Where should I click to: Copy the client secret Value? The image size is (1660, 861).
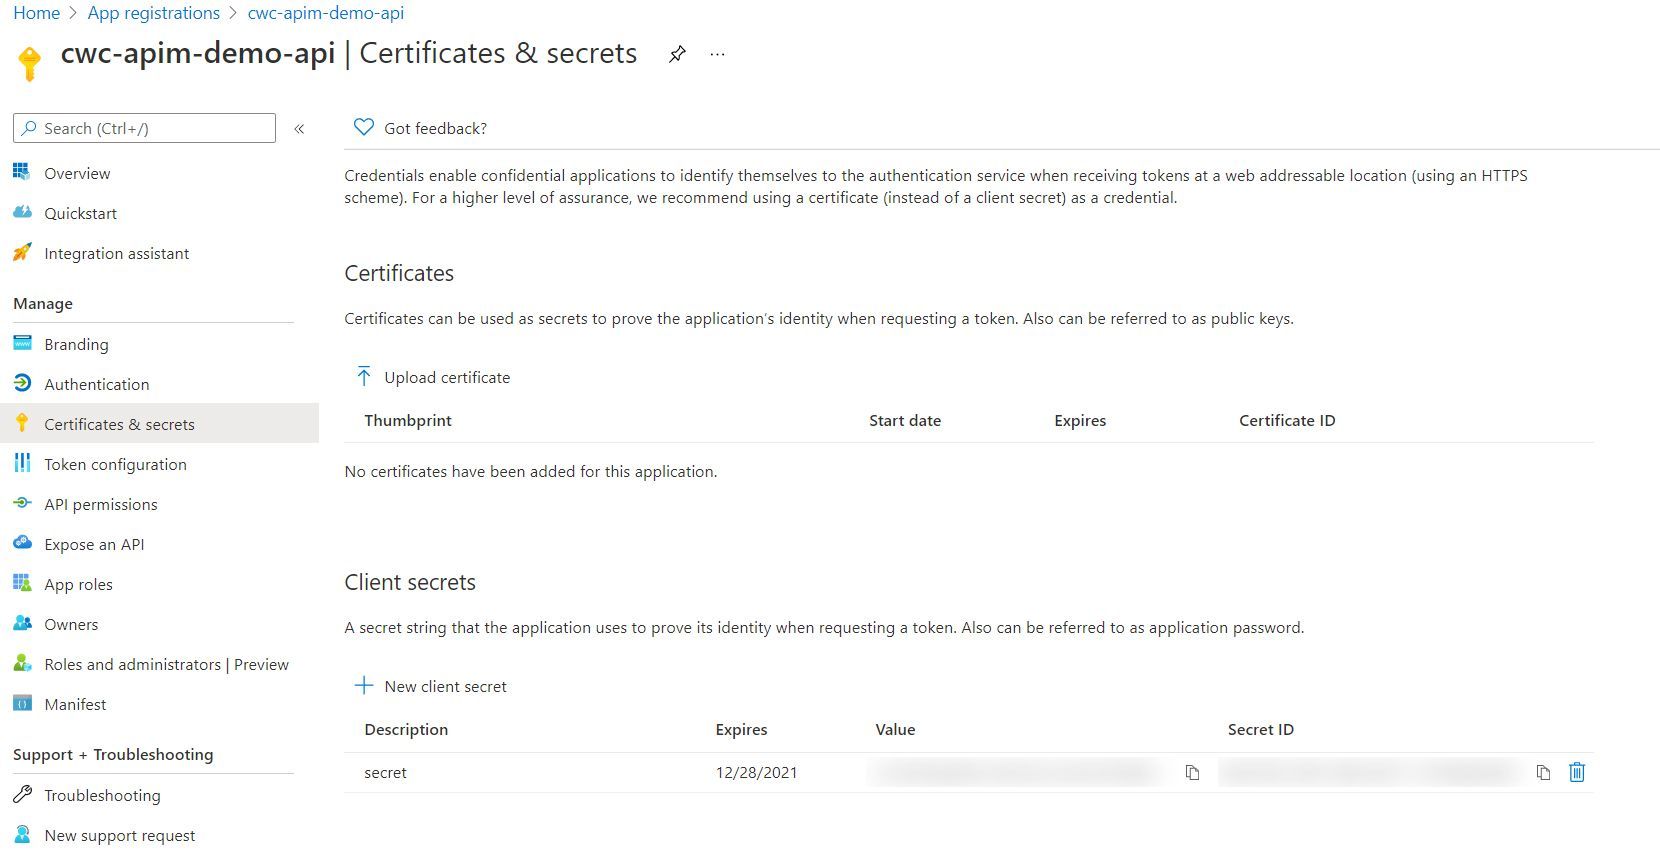[x=1192, y=772]
